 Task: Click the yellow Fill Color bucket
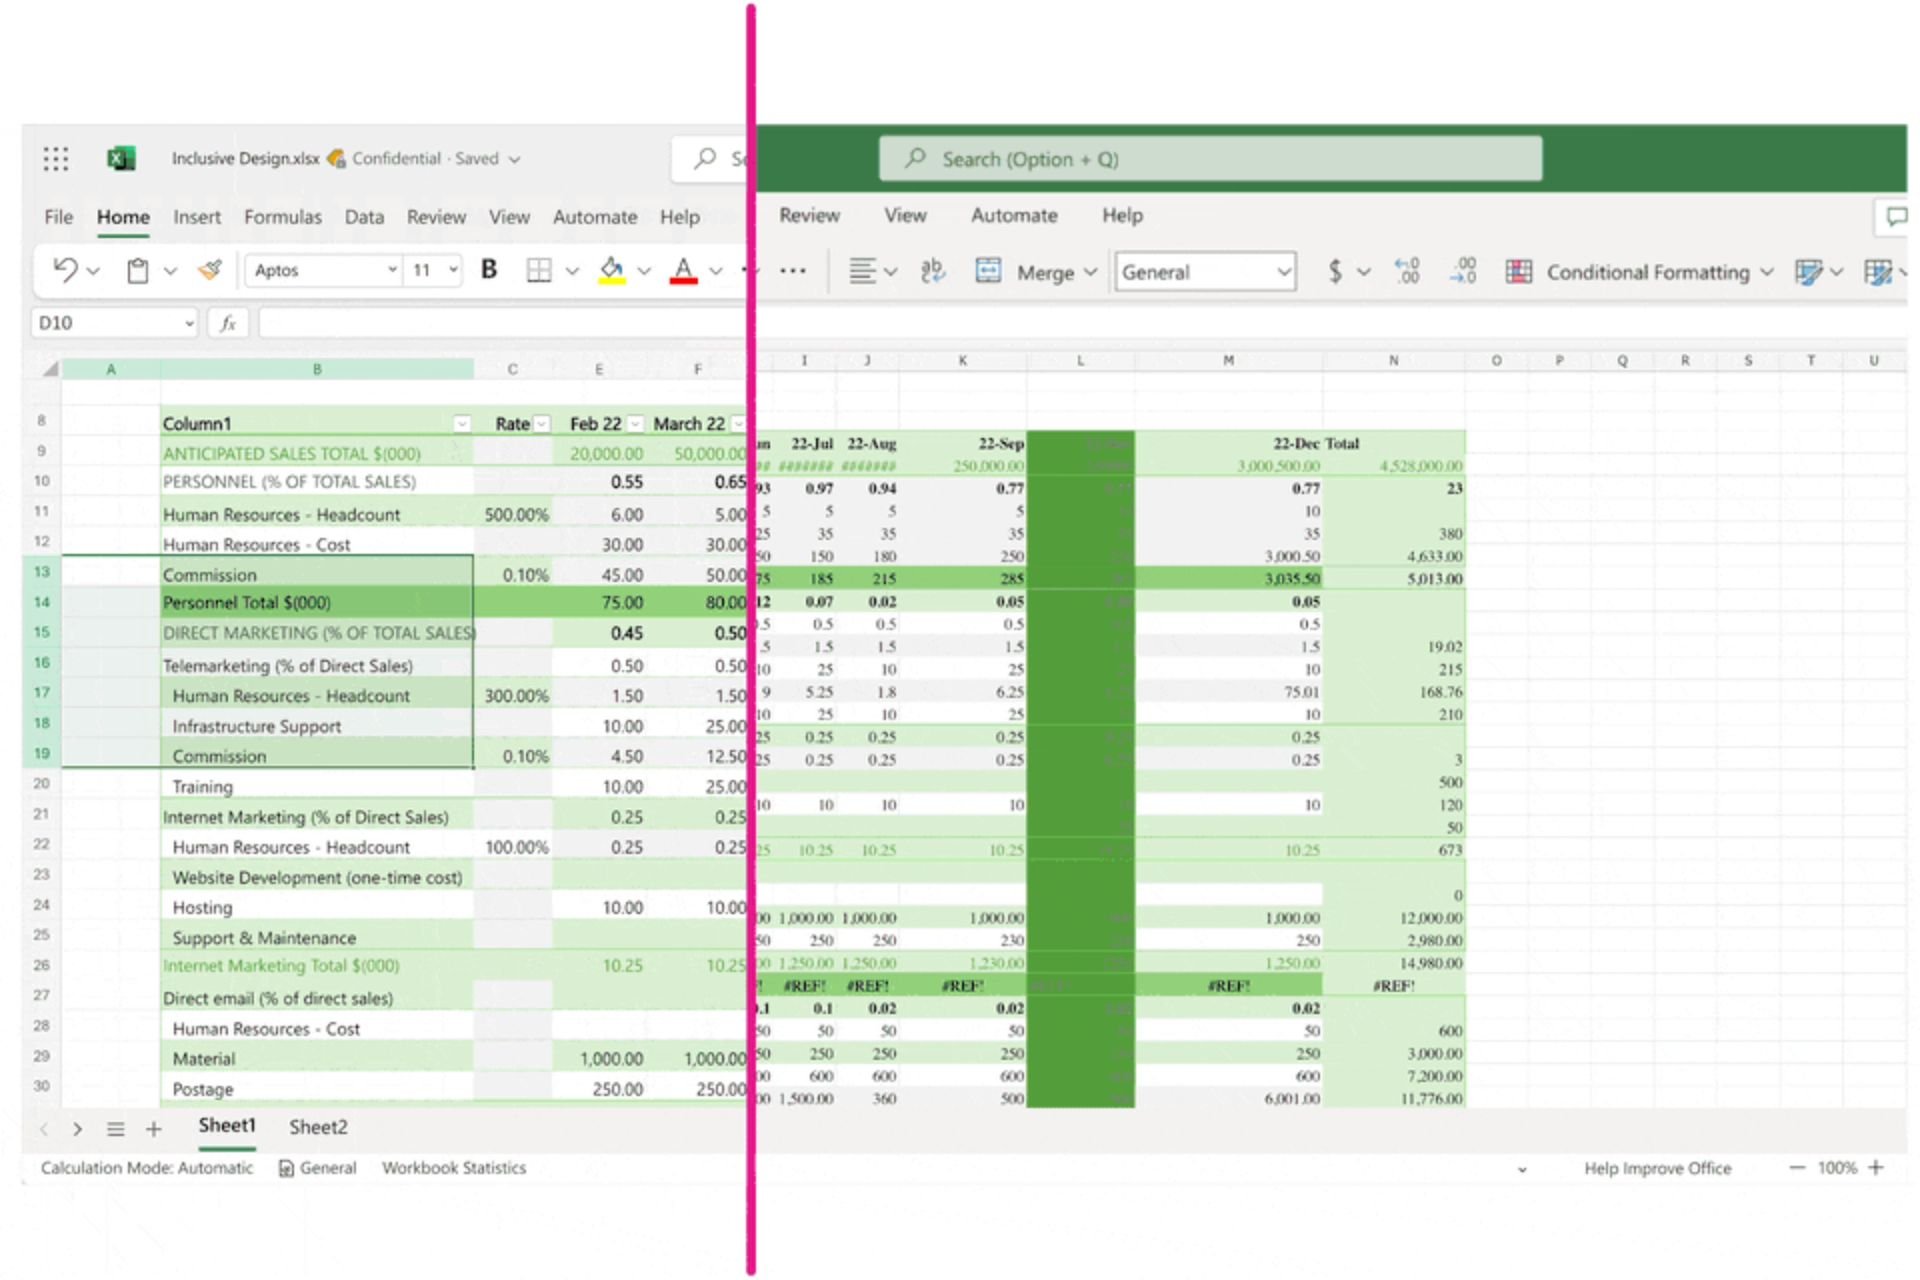(x=612, y=270)
